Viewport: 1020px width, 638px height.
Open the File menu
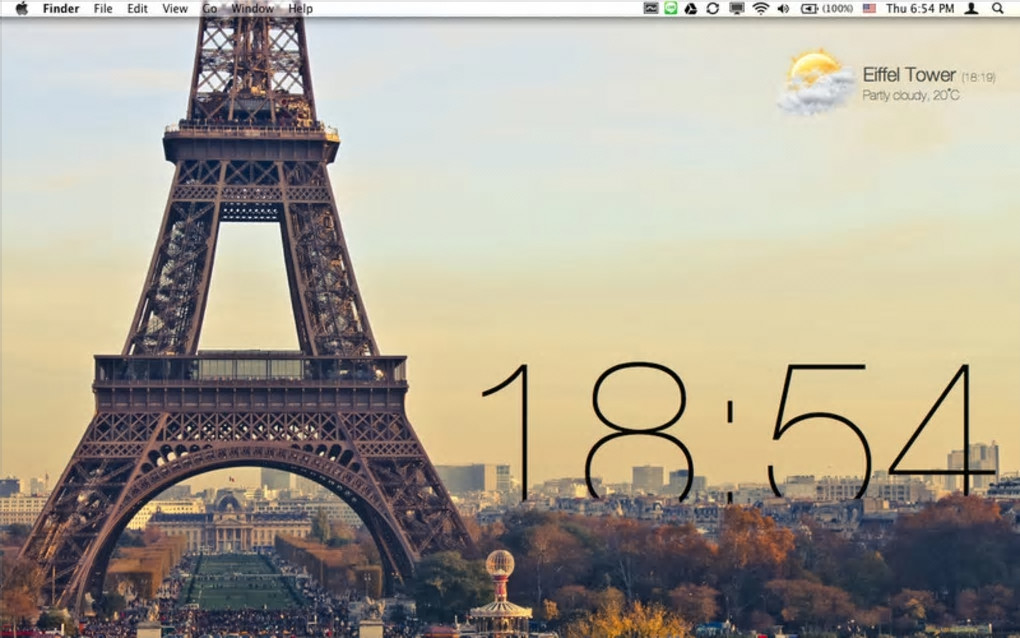pos(103,8)
